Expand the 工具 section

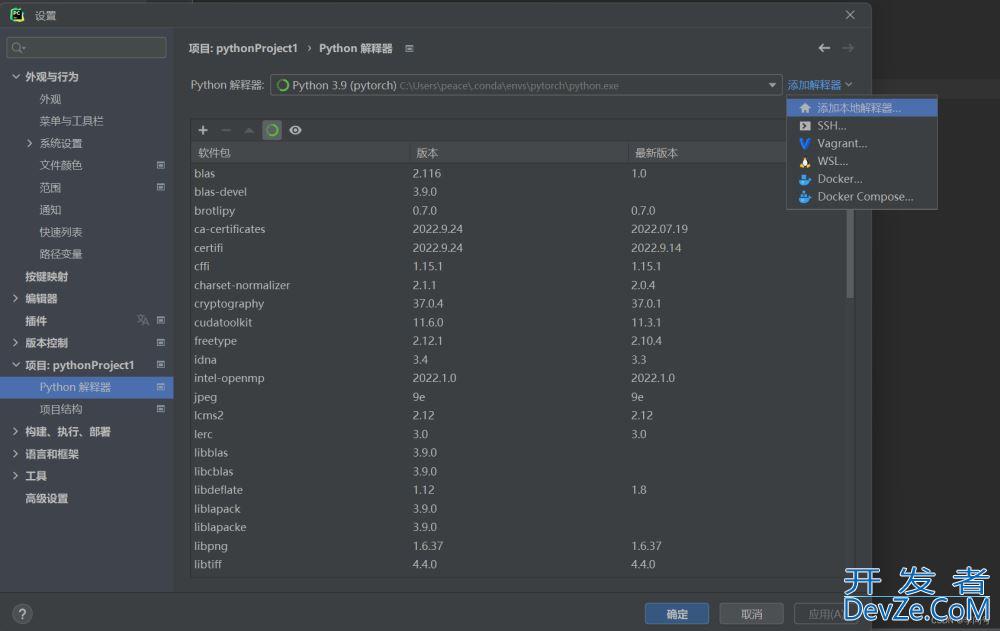(16, 476)
